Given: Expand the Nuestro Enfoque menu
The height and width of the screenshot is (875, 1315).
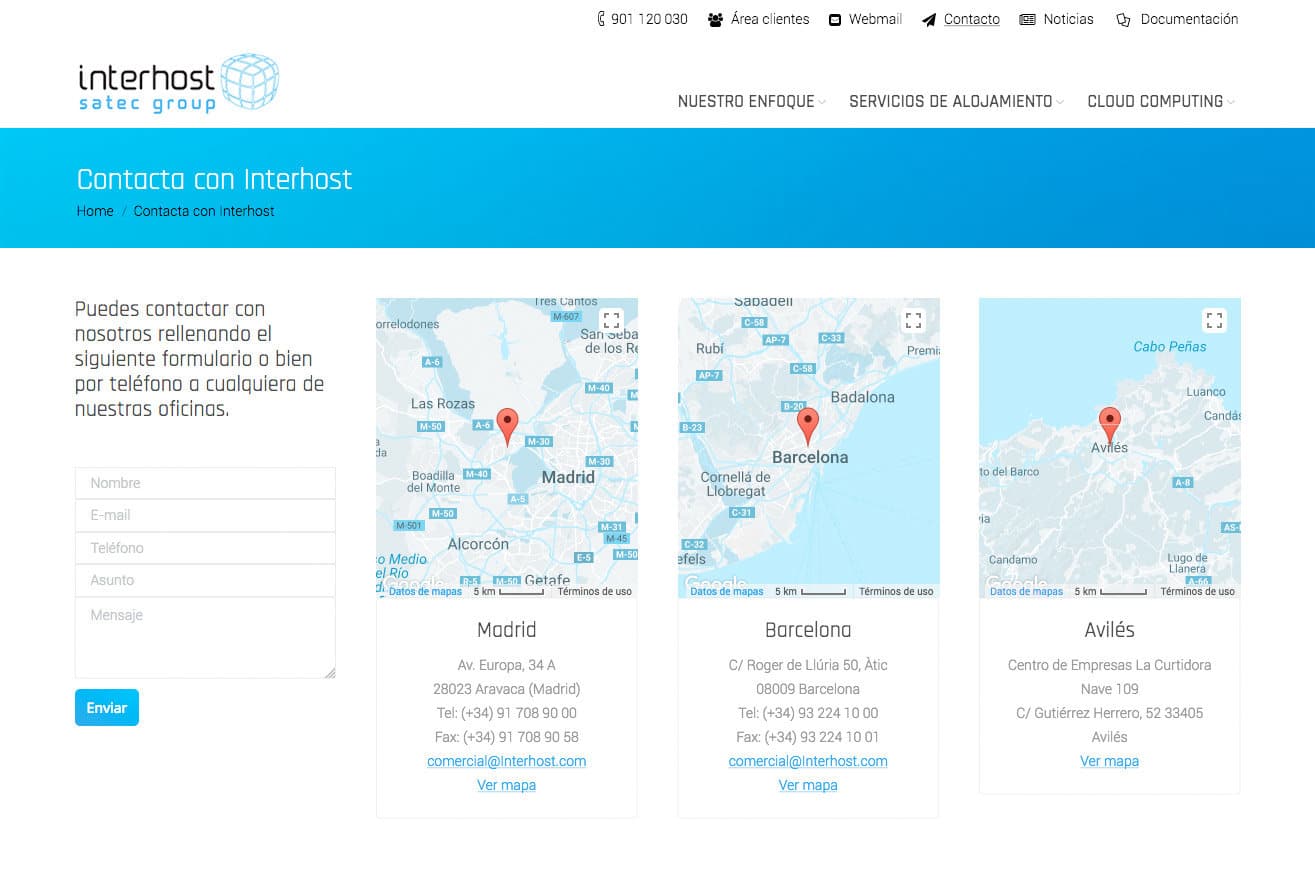Looking at the screenshot, I should click(752, 101).
